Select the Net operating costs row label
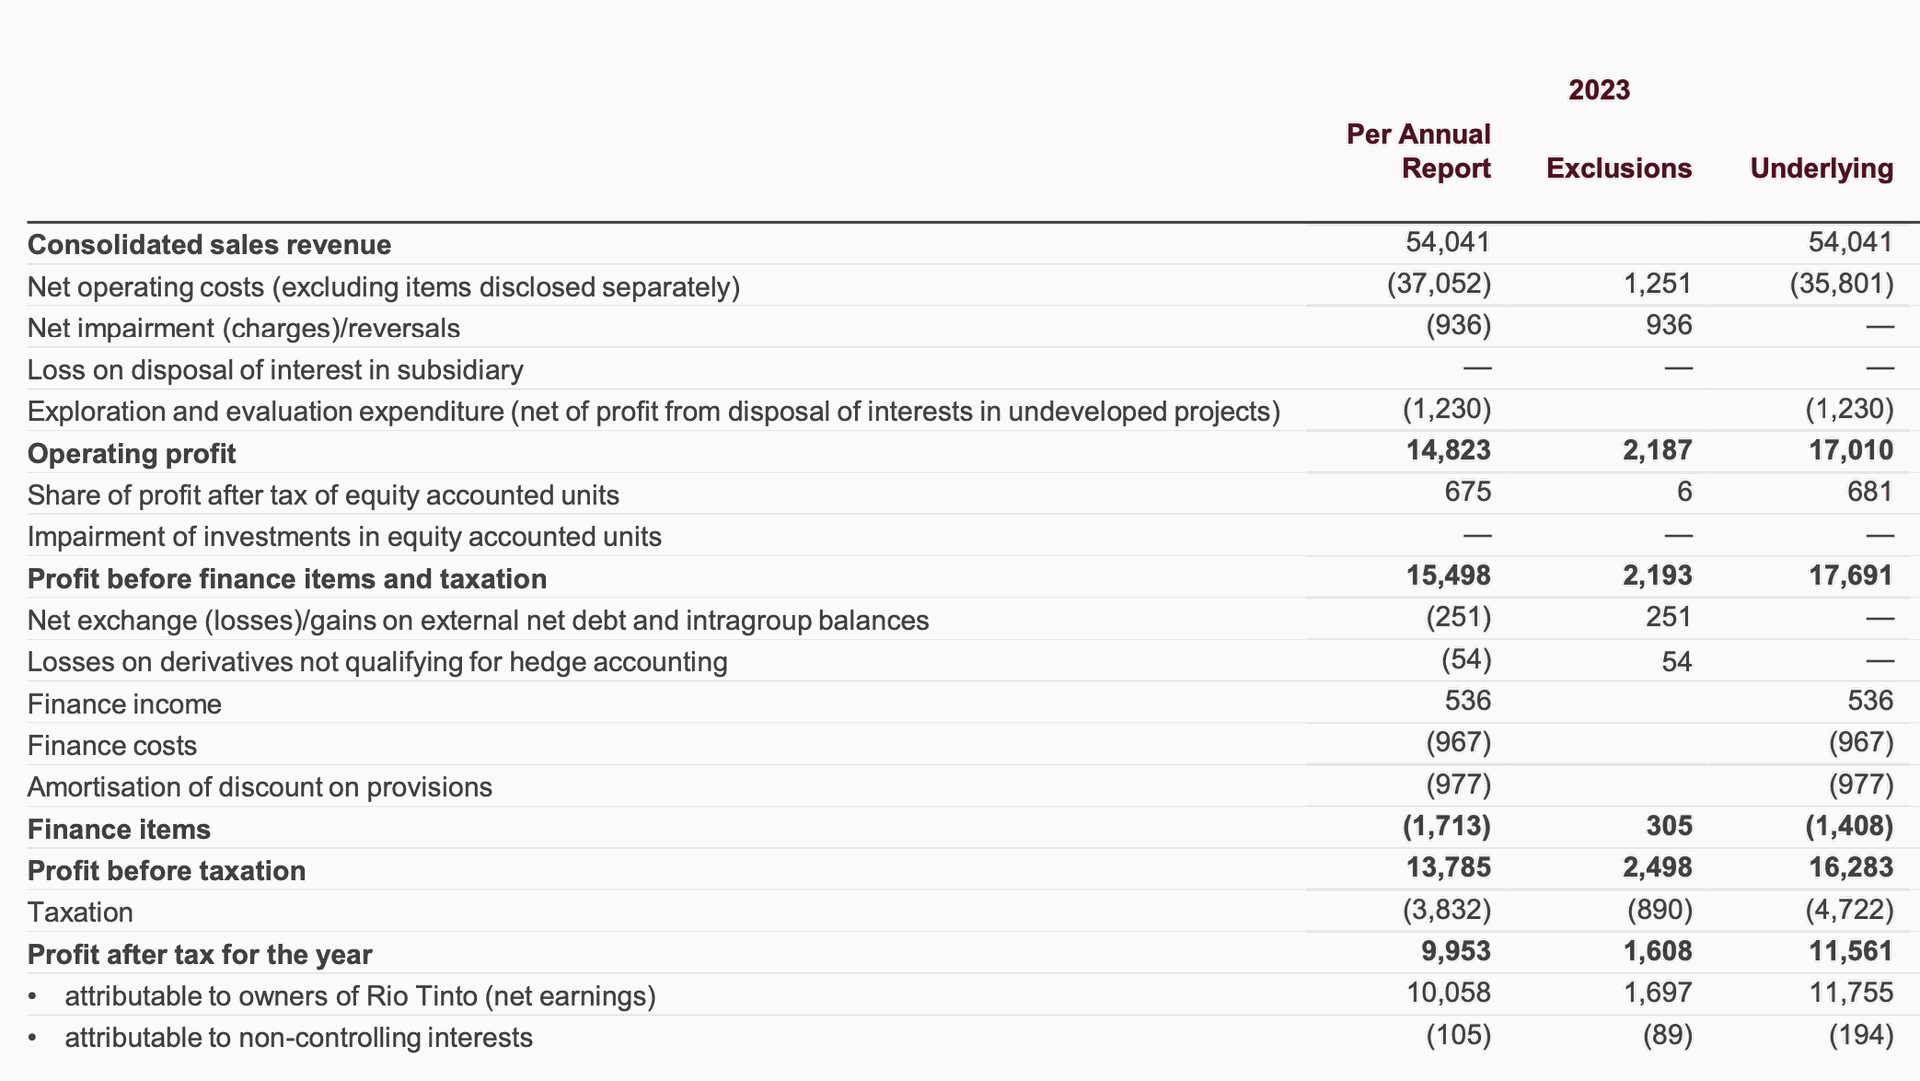1920x1081 pixels. 383,287
